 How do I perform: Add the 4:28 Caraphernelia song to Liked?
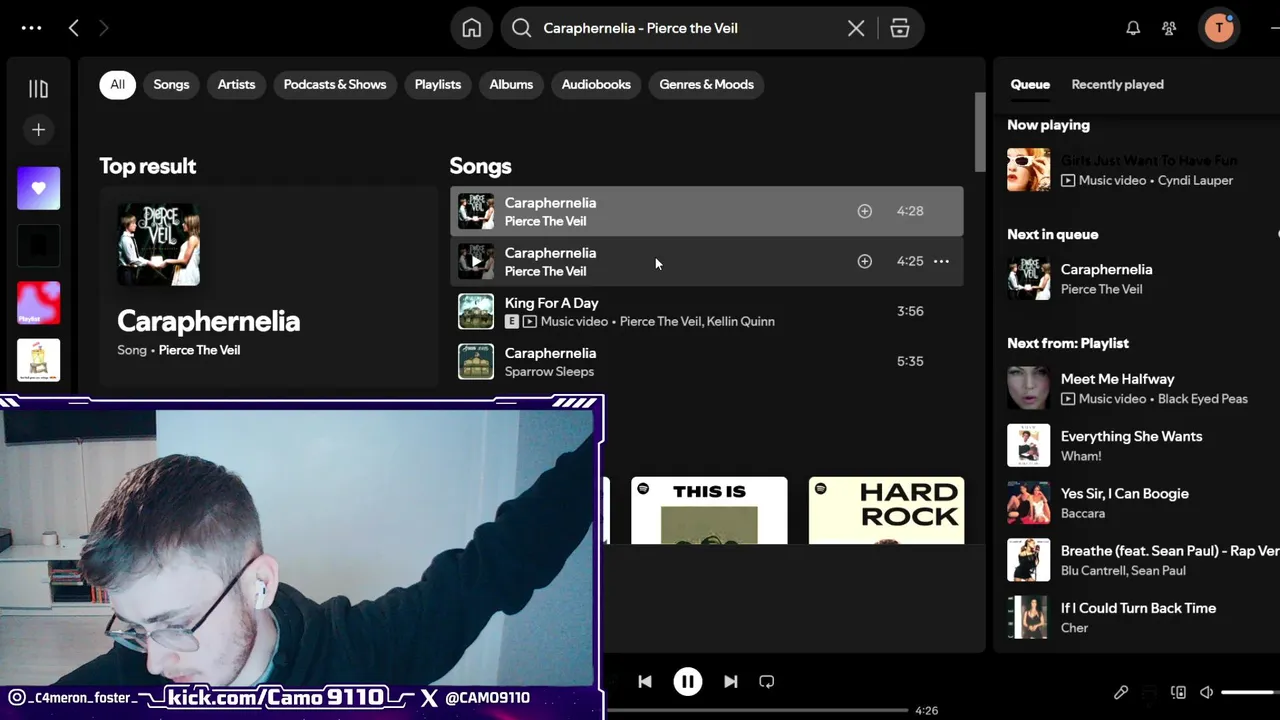click(865, 211)
